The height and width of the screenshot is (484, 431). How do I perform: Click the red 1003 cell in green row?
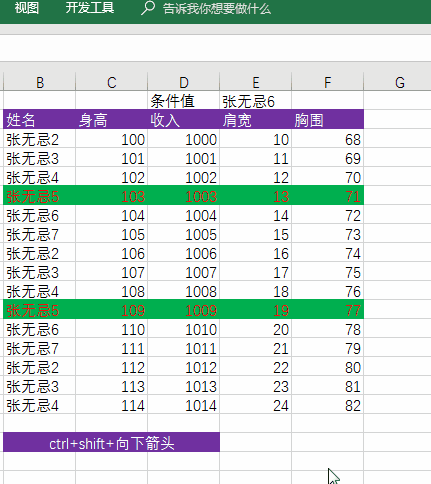[184, 196]
